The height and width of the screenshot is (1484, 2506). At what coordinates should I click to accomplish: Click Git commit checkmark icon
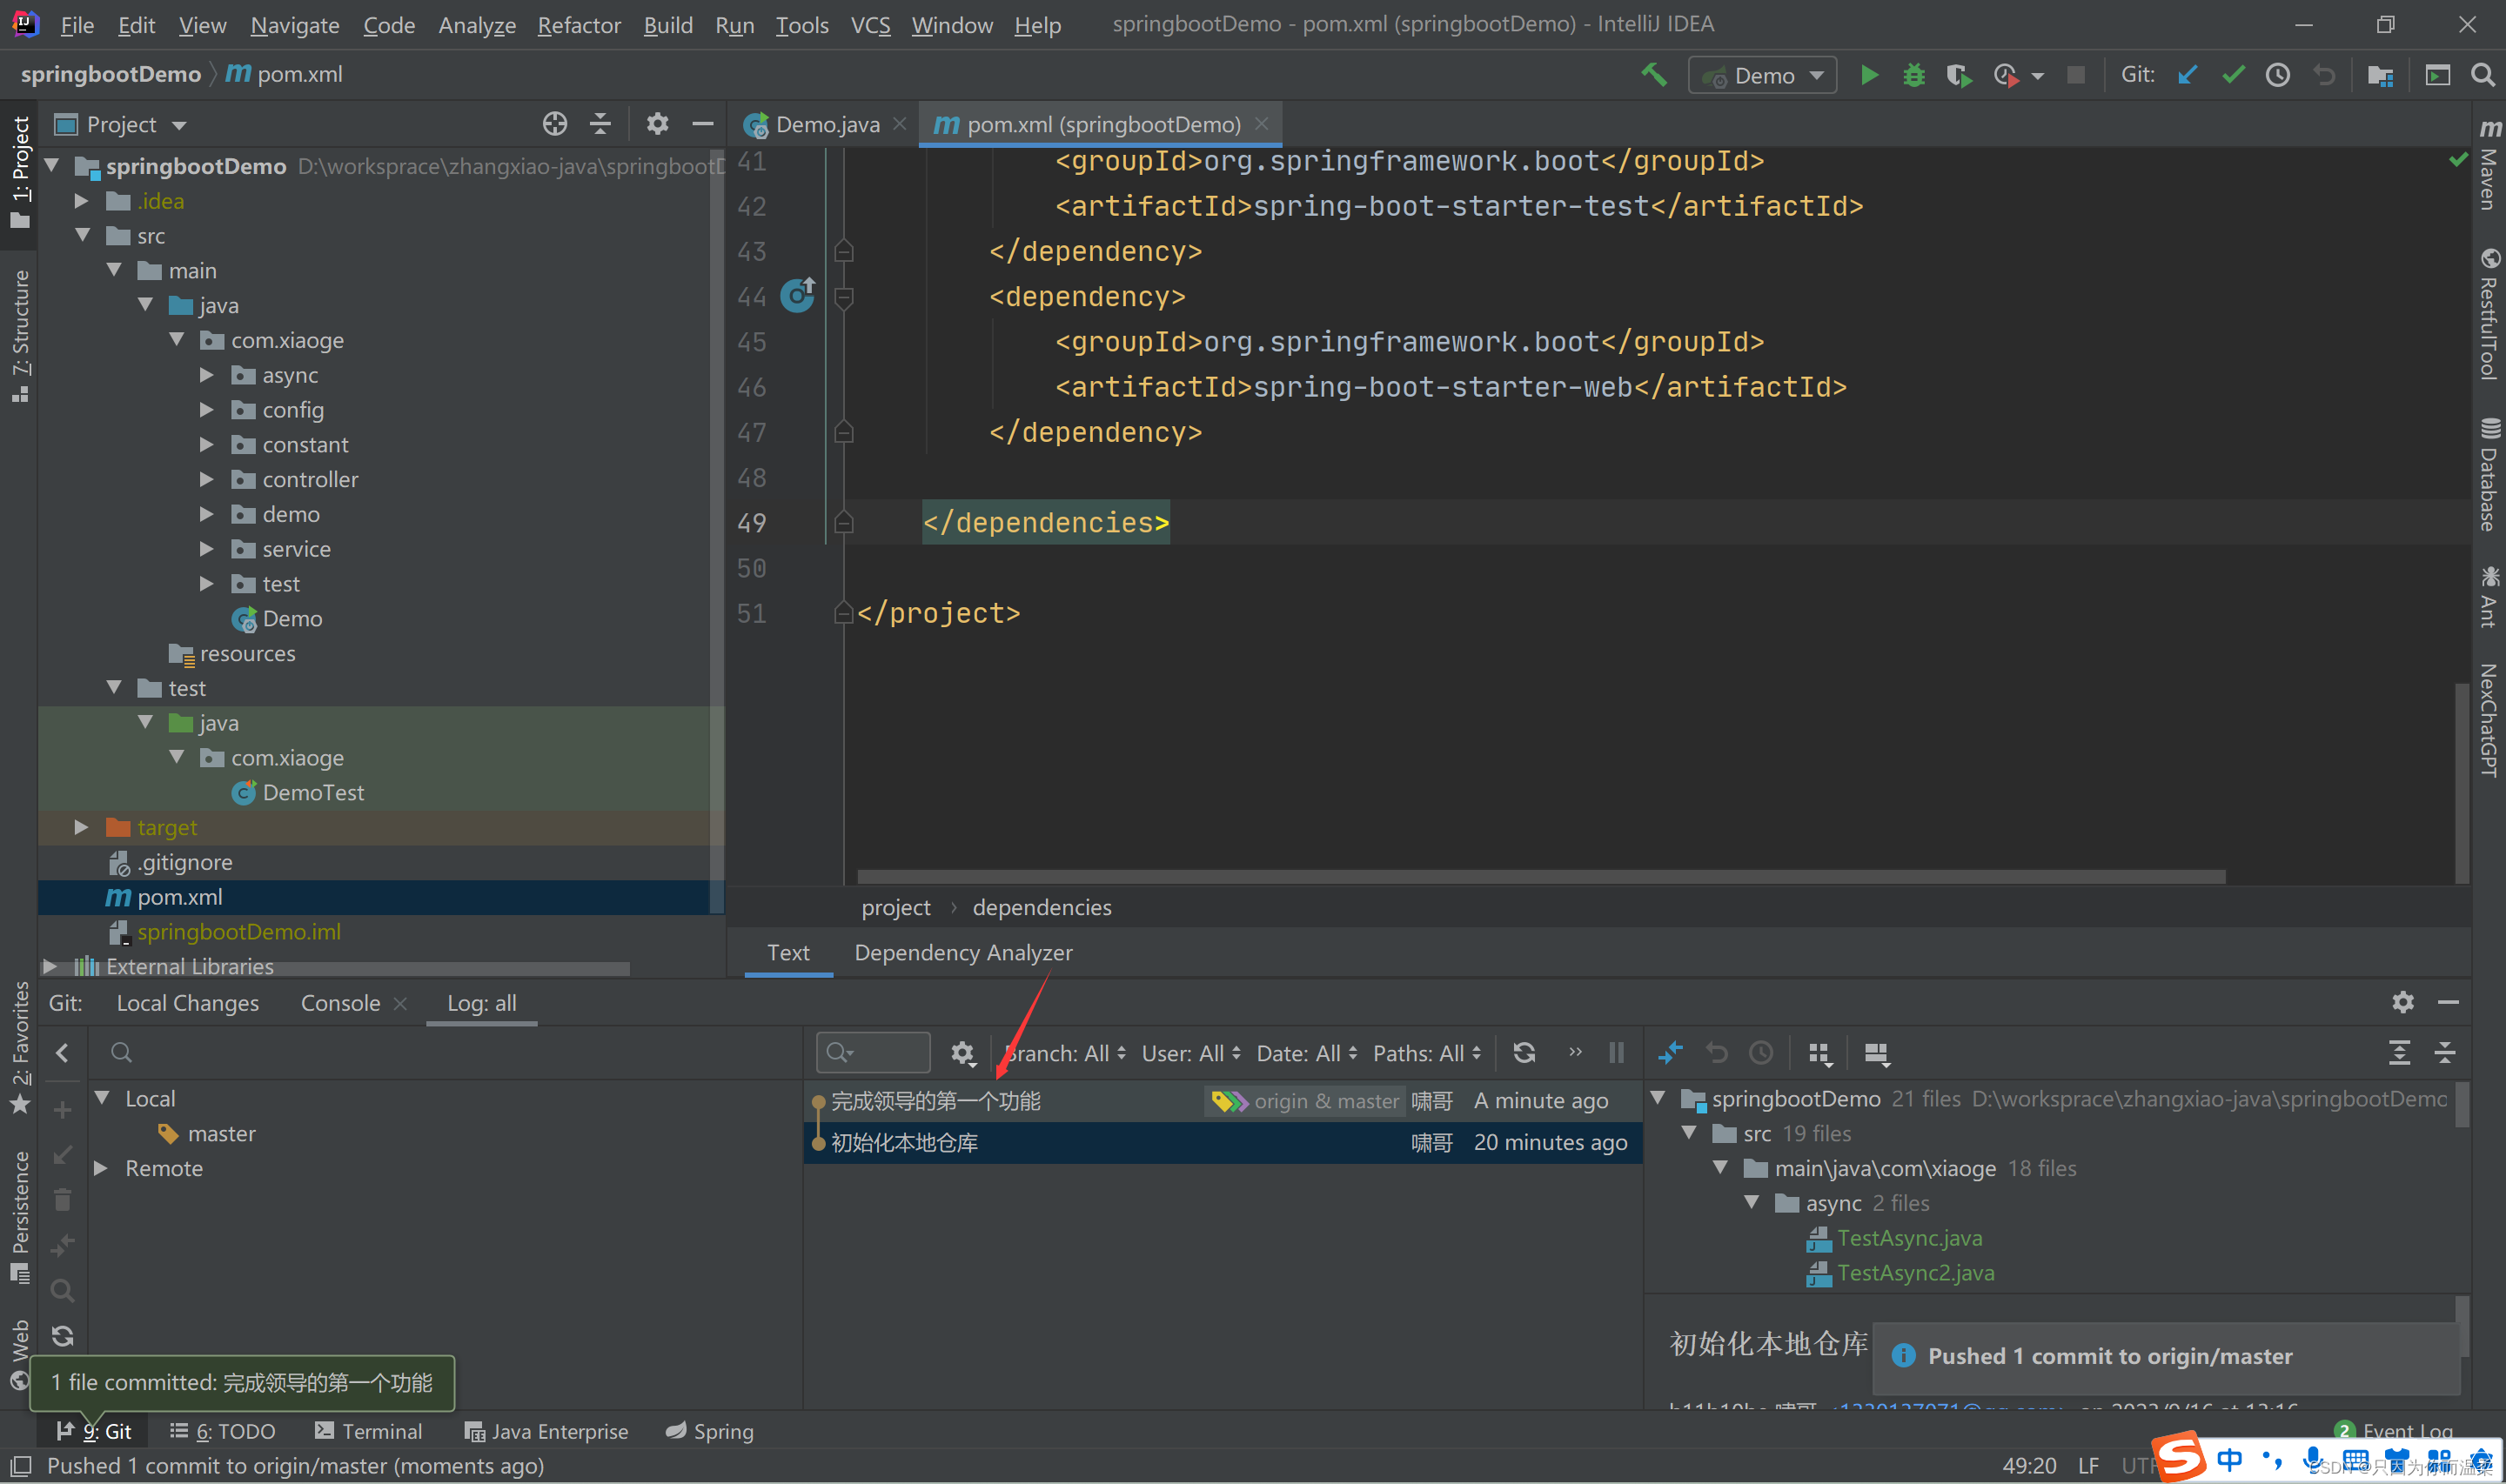(2232, 75)
